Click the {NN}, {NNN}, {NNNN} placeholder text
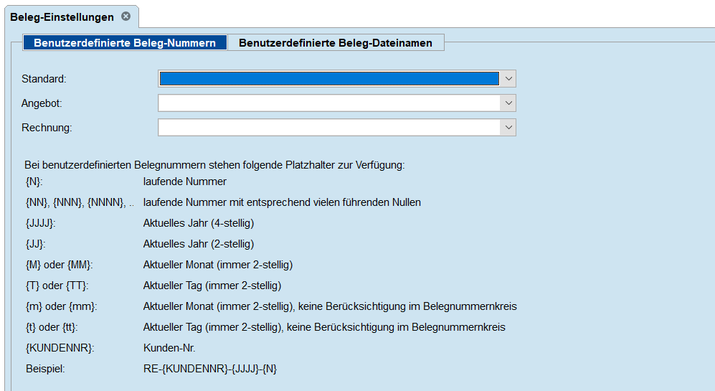Screen dimensions: 715x391 click(x=80, y=202)
